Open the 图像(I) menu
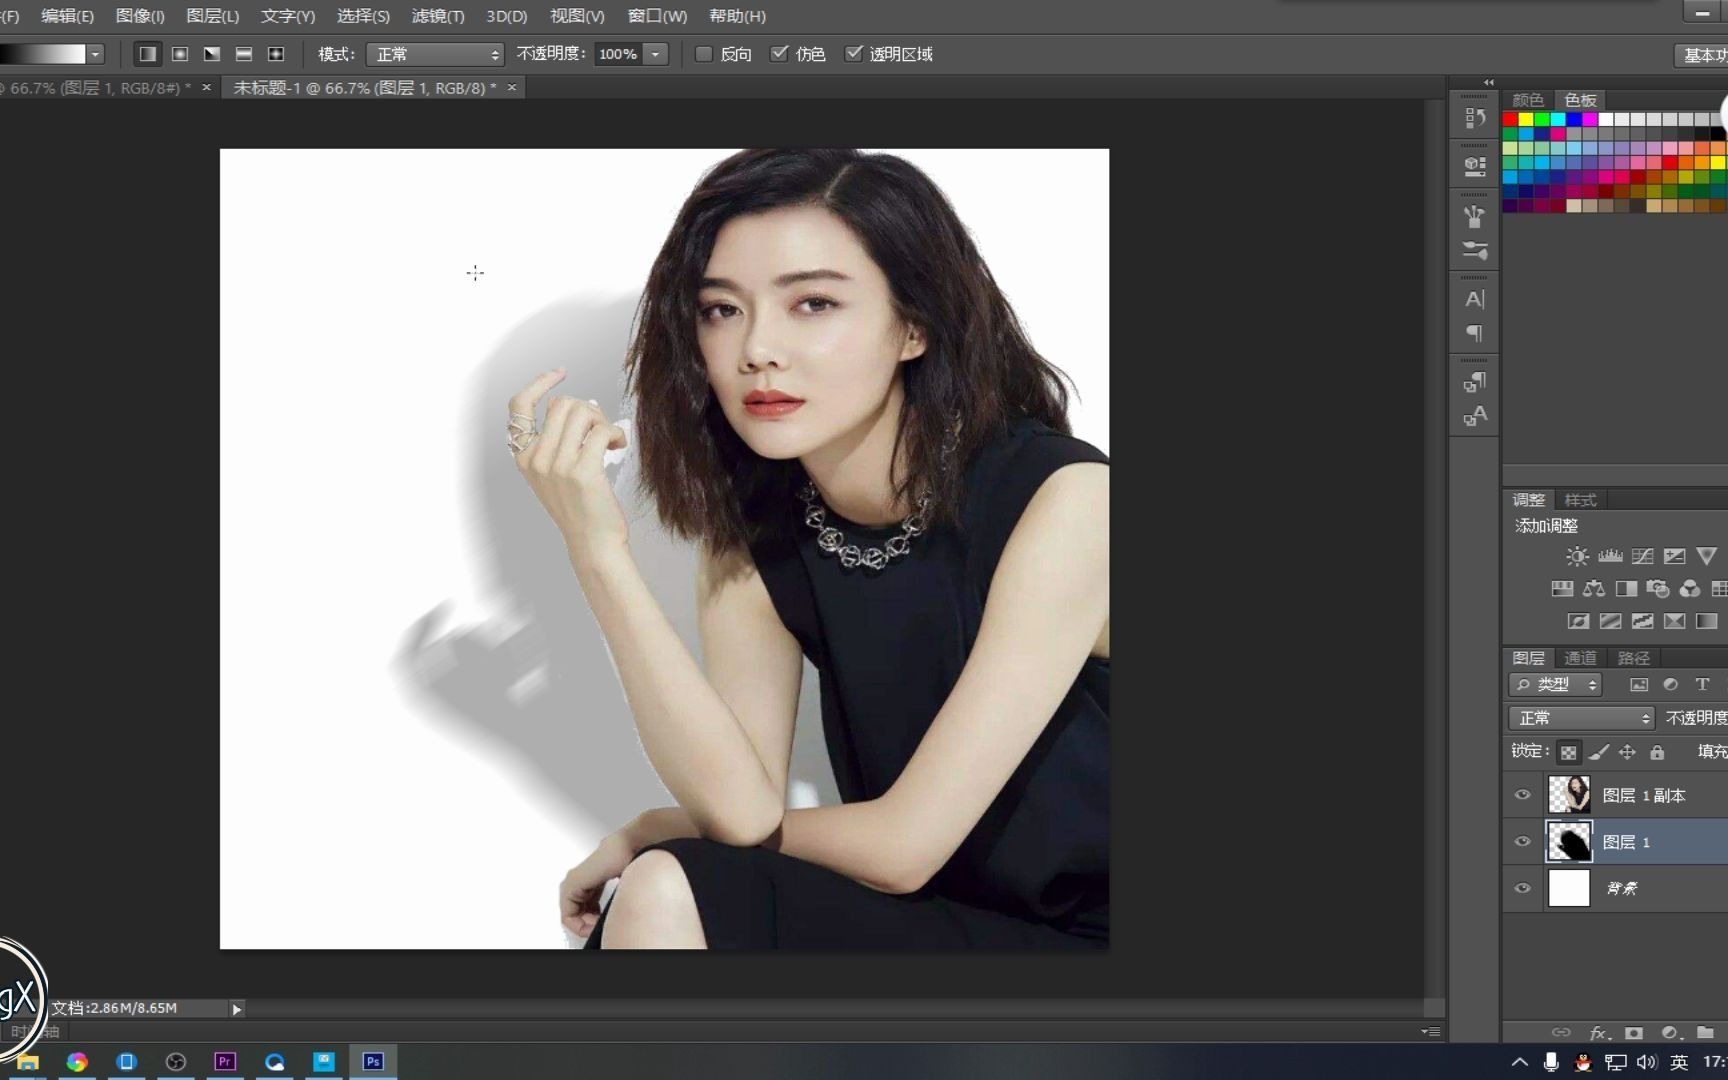The image size is (1728, 1080). [x=140, y=16]
